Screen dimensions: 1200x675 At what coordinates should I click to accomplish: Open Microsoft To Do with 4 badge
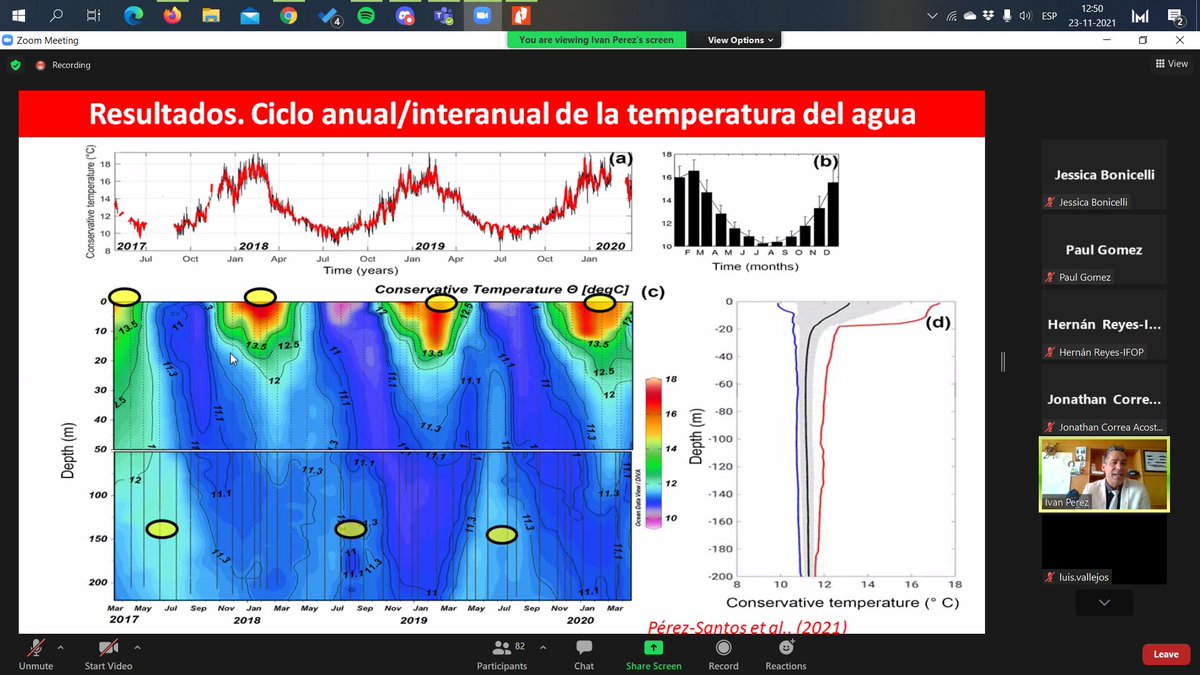pos(328,16)
